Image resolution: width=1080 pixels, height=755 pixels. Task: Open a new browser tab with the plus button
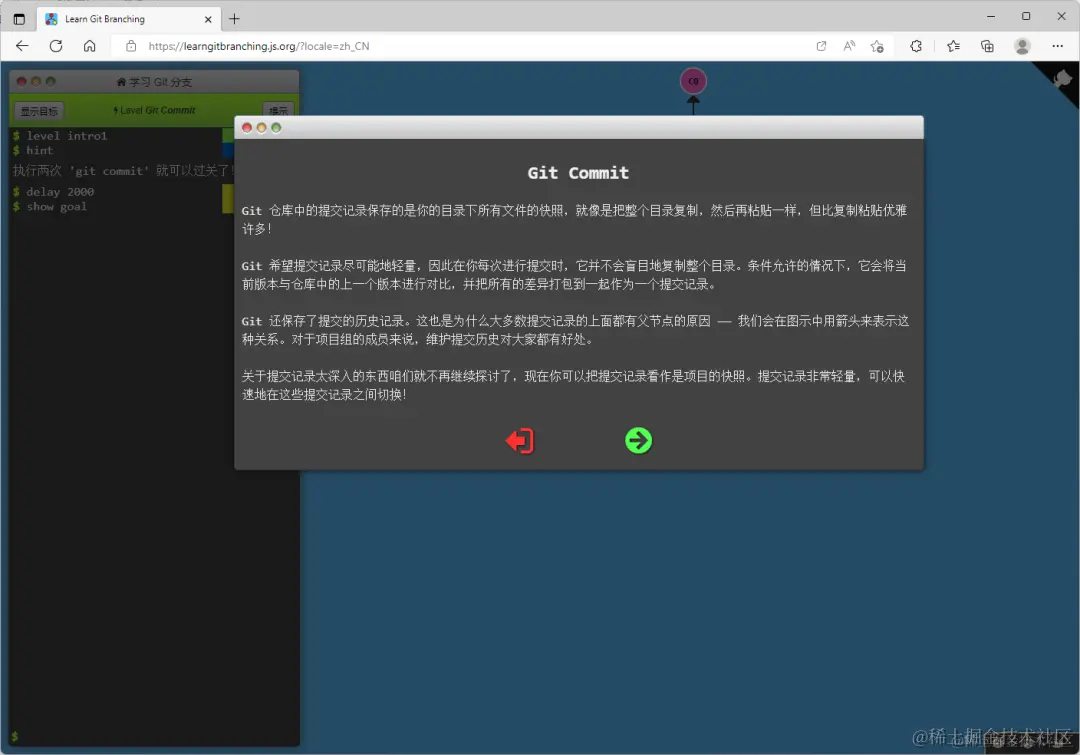[234, 18]
